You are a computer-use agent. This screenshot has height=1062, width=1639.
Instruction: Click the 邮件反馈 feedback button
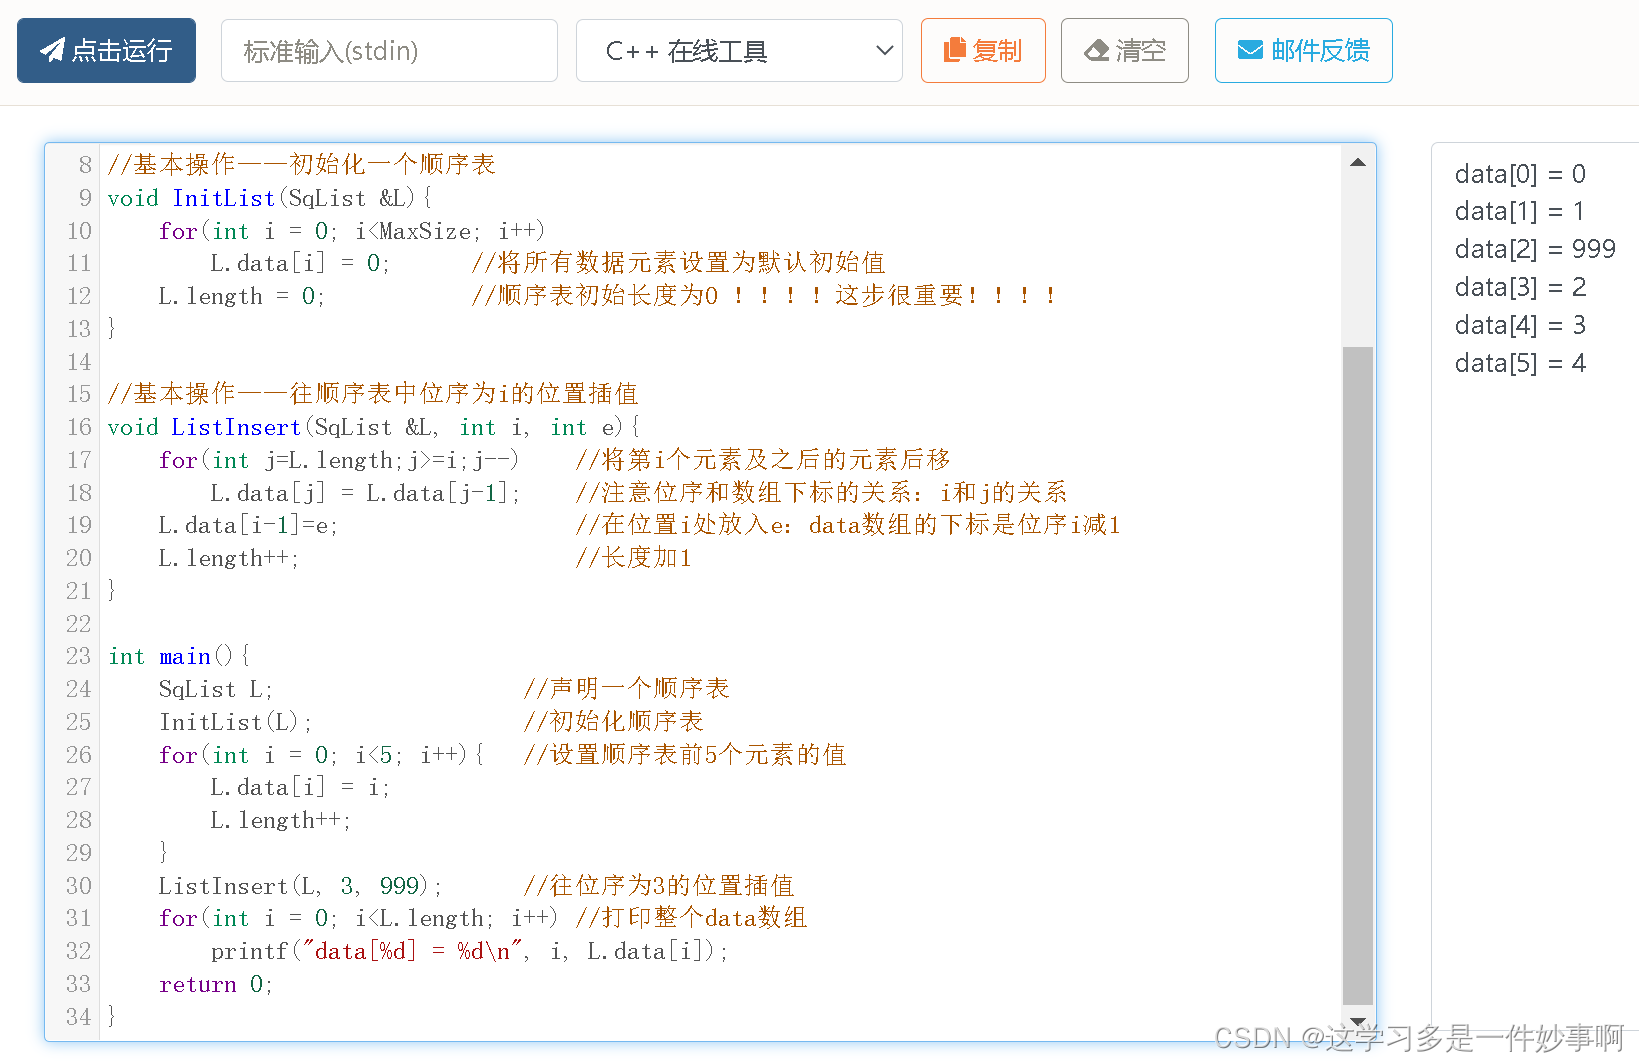coord(1303,50)
